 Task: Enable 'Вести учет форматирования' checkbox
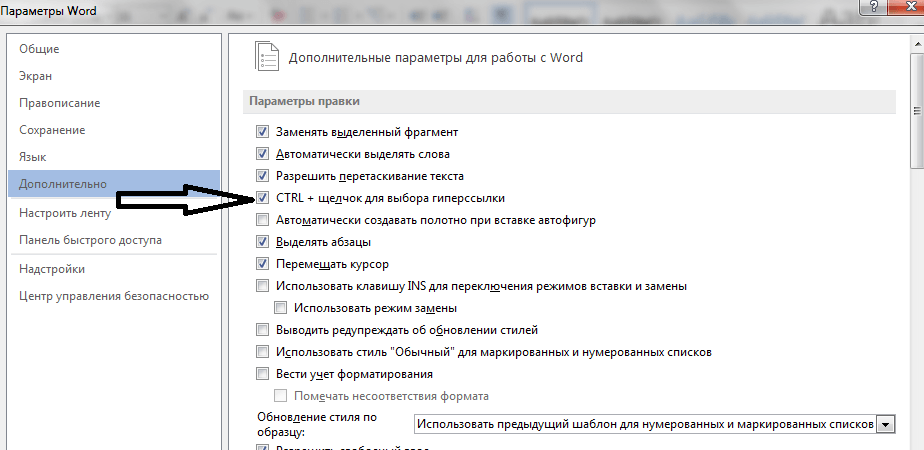click(x=263, y=374)
